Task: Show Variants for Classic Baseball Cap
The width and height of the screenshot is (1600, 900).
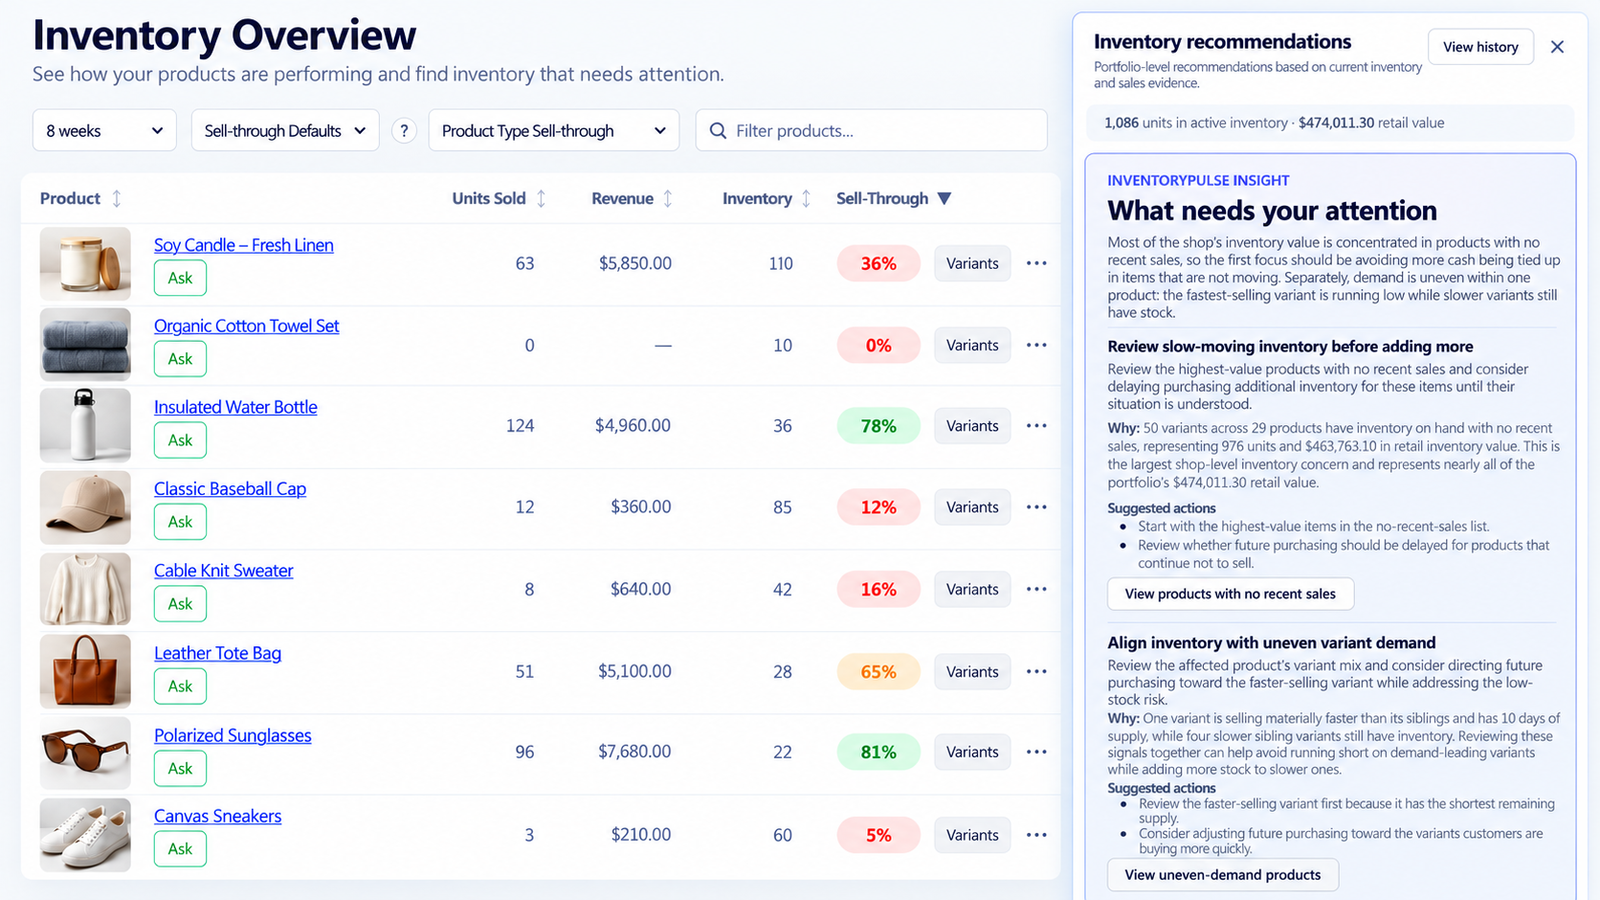Action: pos(972,507)
